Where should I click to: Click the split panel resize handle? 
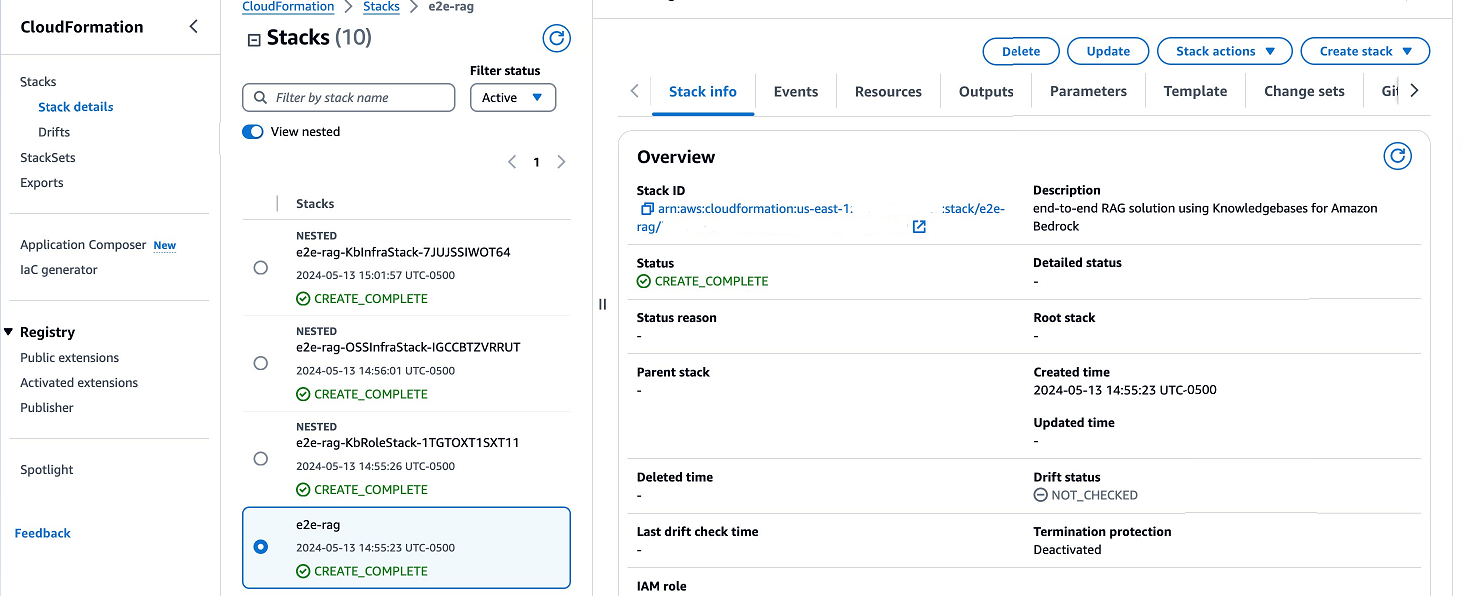pos(602,304)
